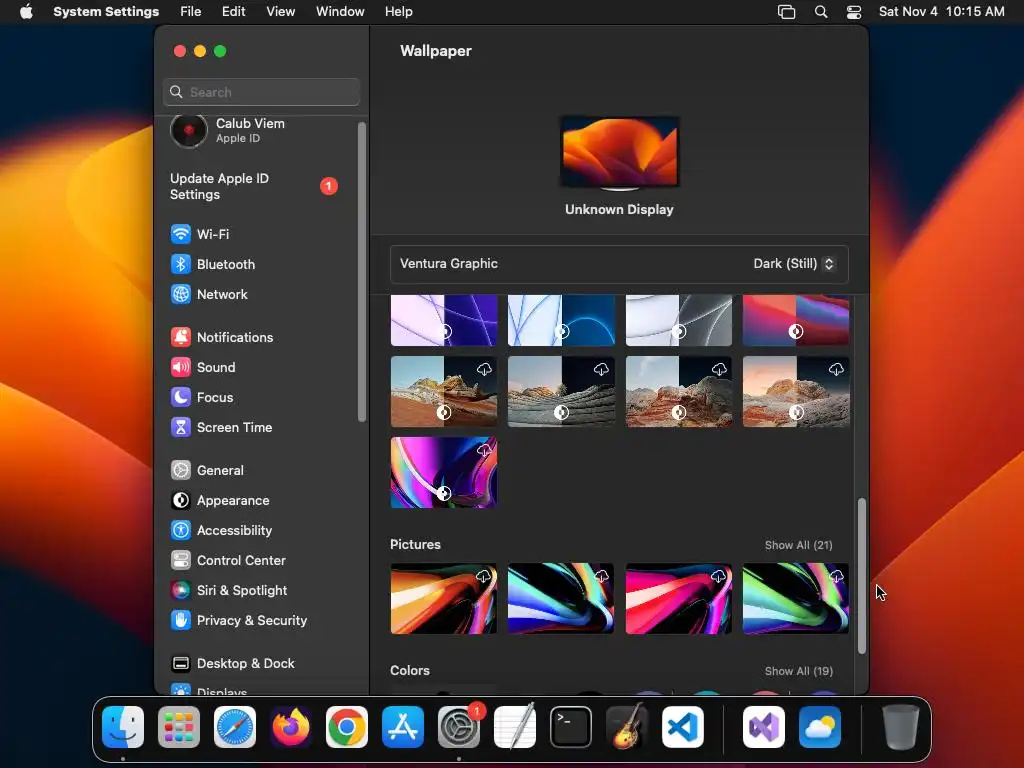1024x768 pixels.
Task: Select fourth pink-sky rock landscape wallpaper
Action: 796,391
